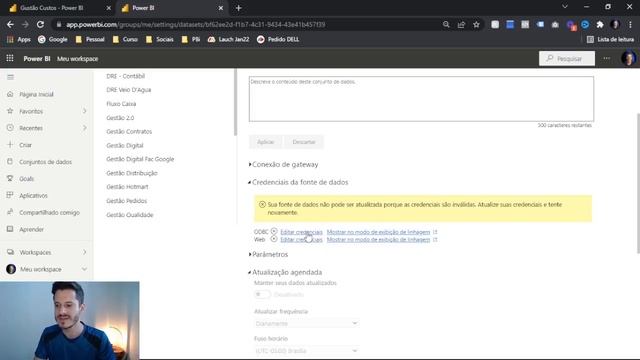Open the Chrome three-dot menu

click(x=630, y=24)
